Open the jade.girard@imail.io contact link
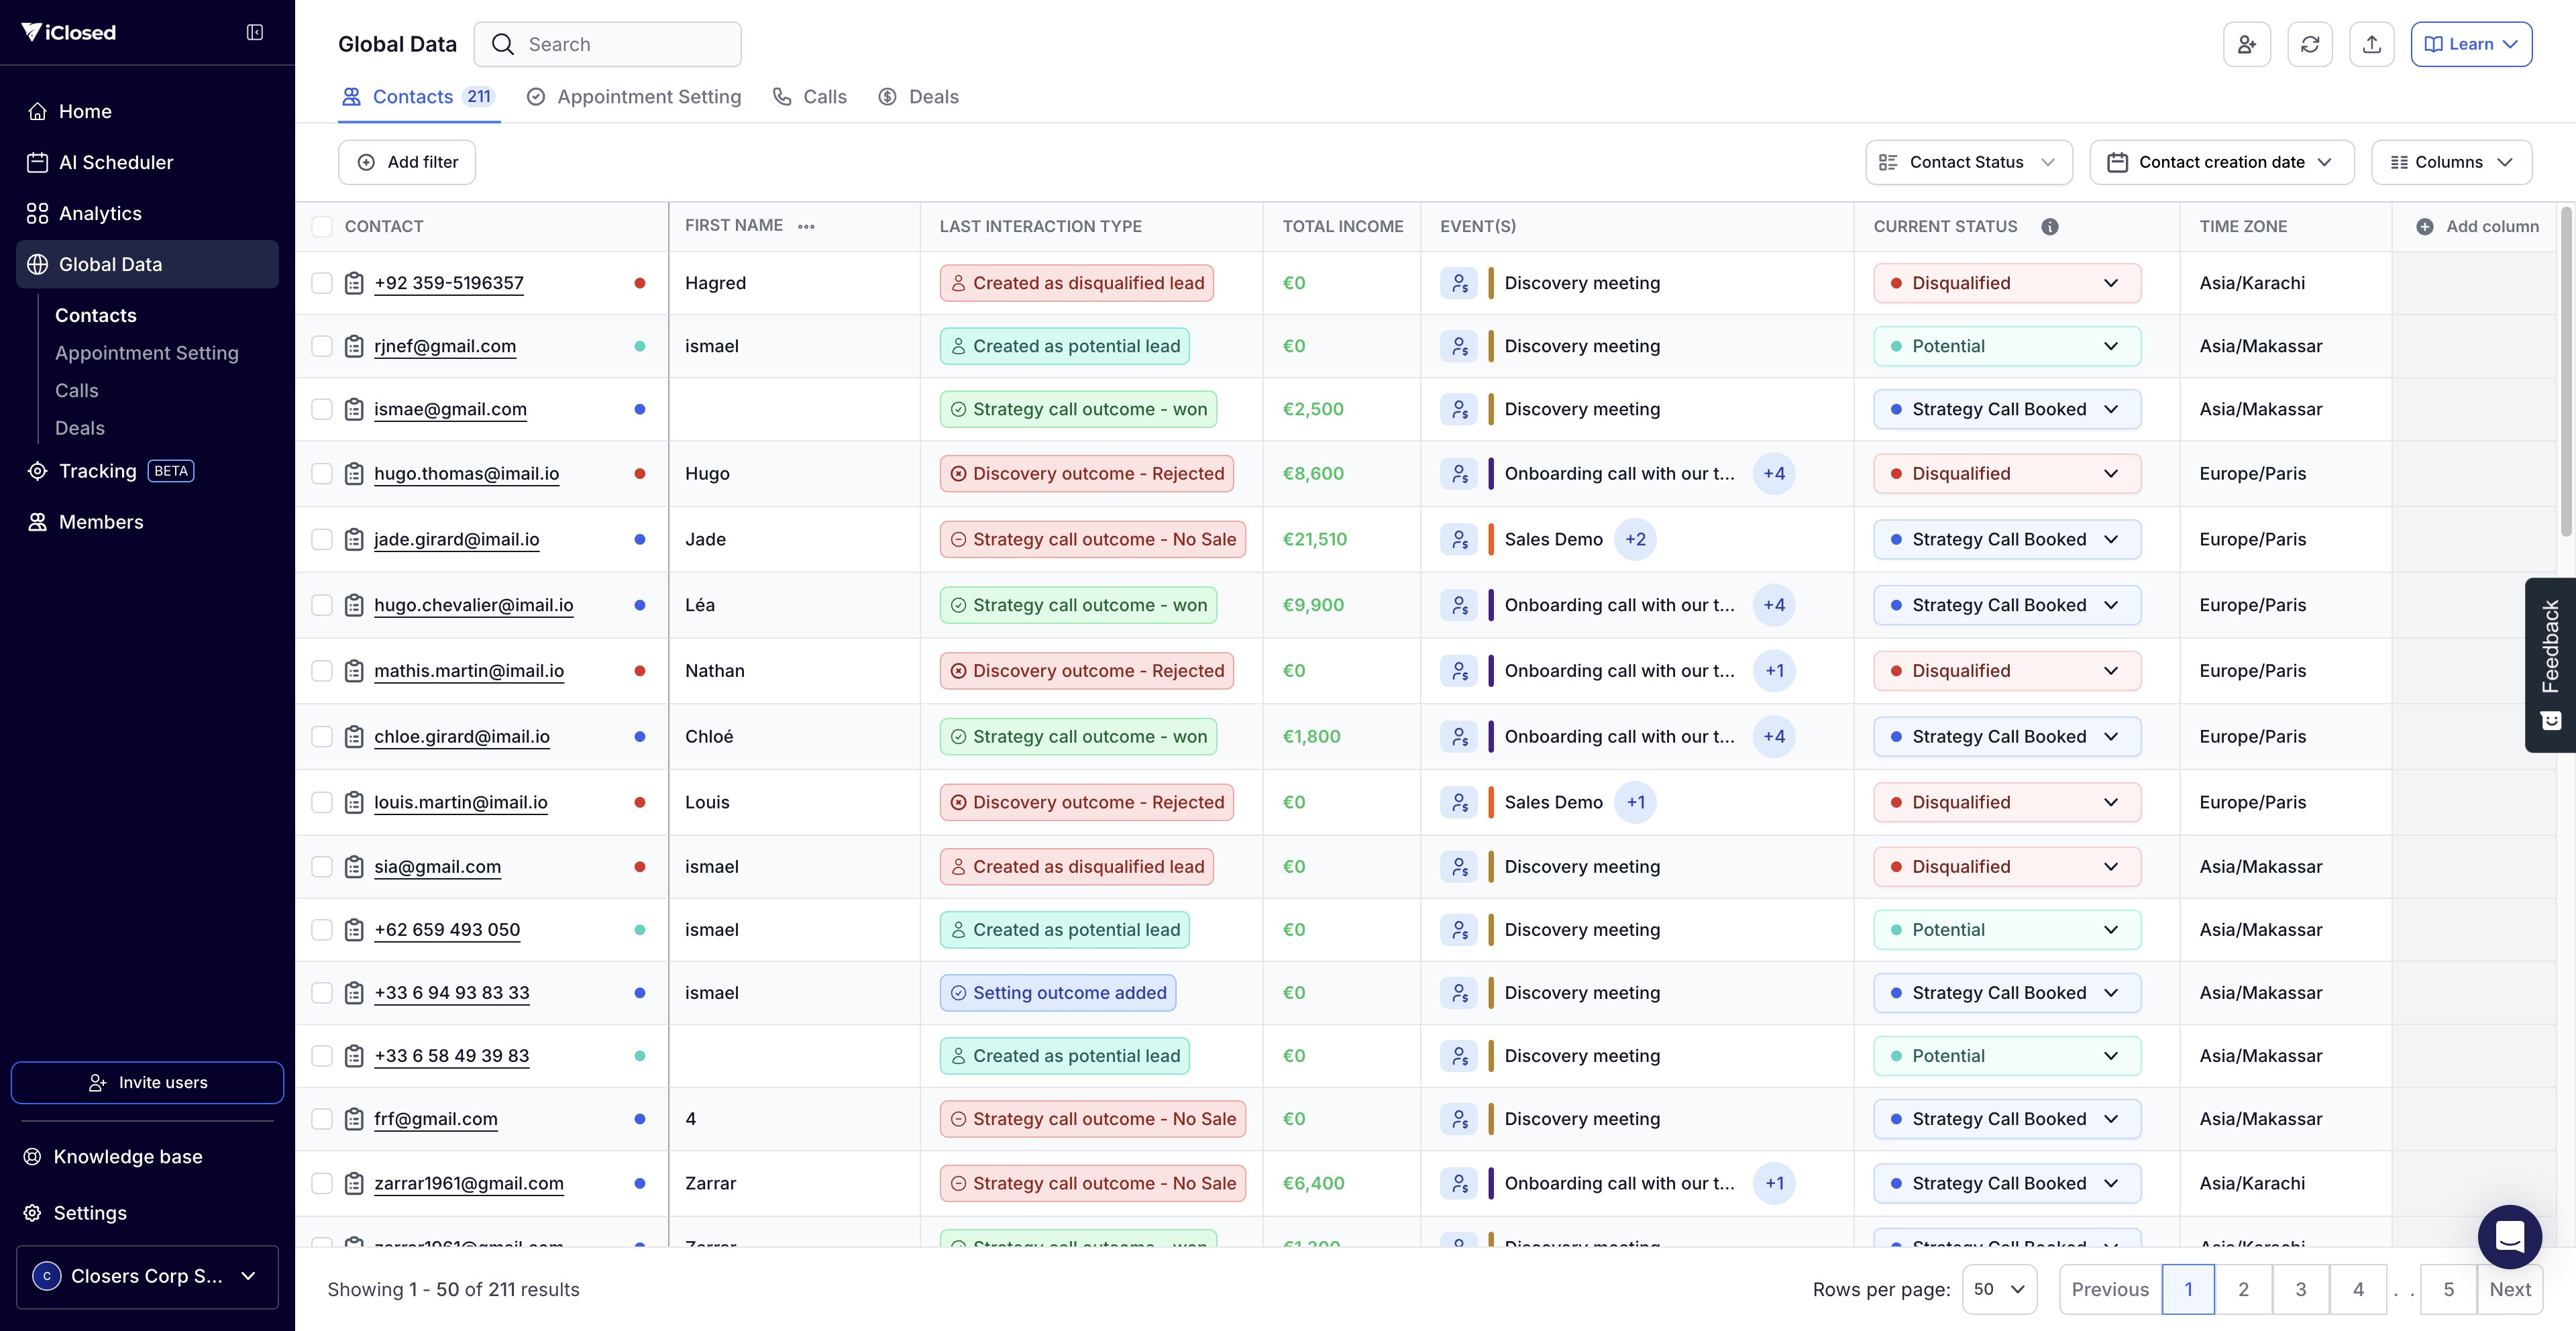This screenshot has height=1331, width=2576. coord(456,540)
